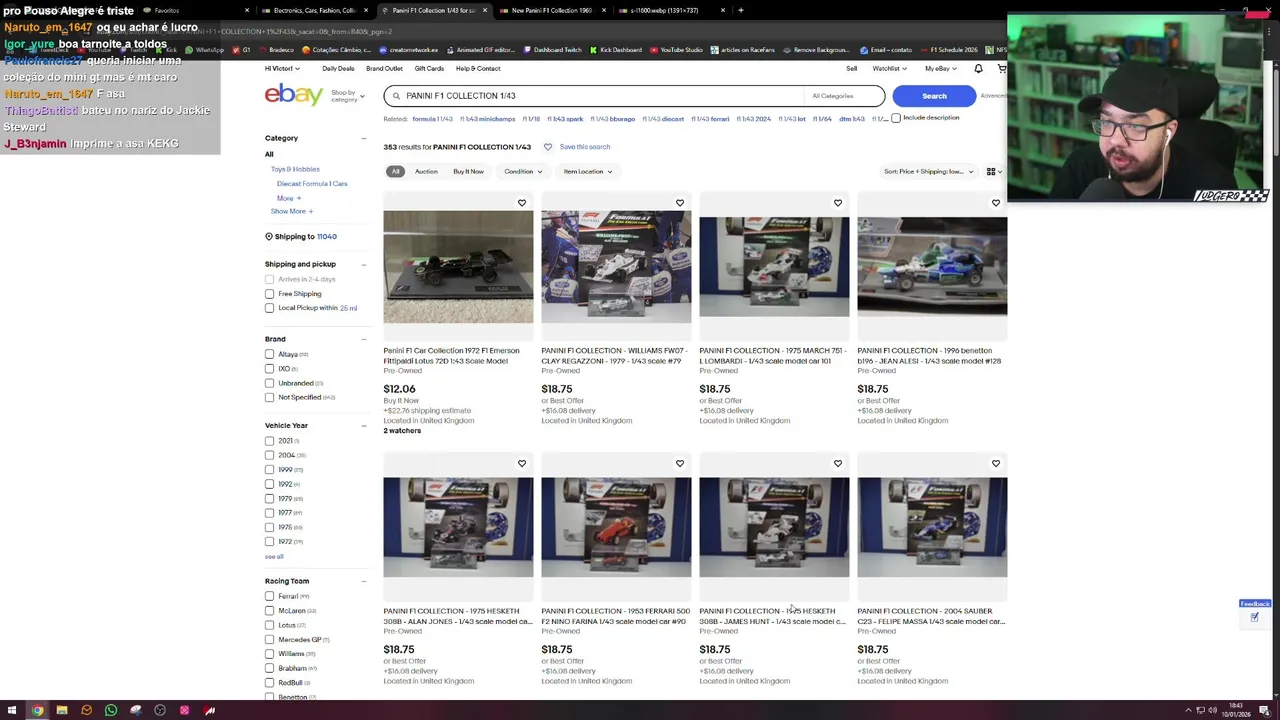Screen dimensions: 1280x720
Task: Click the Help & Contact link
Action: click(478, 69)
